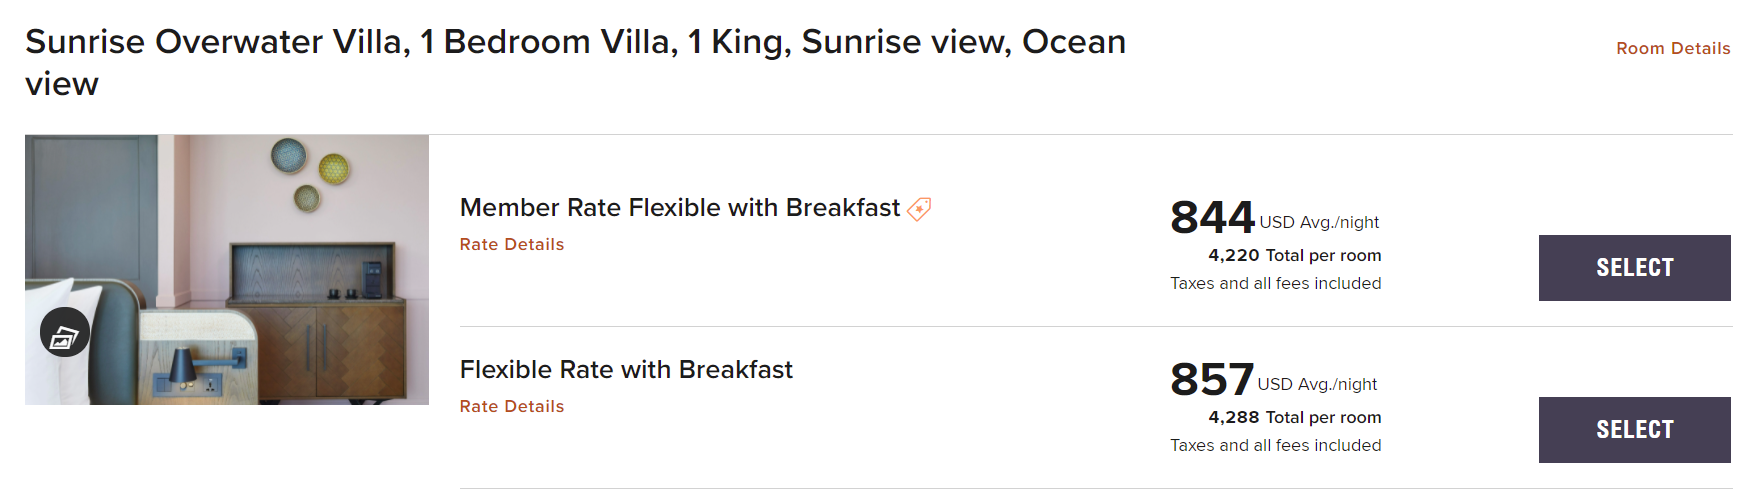
Task: Click the 844 average nightly price
Action: tap(1212, 218)
